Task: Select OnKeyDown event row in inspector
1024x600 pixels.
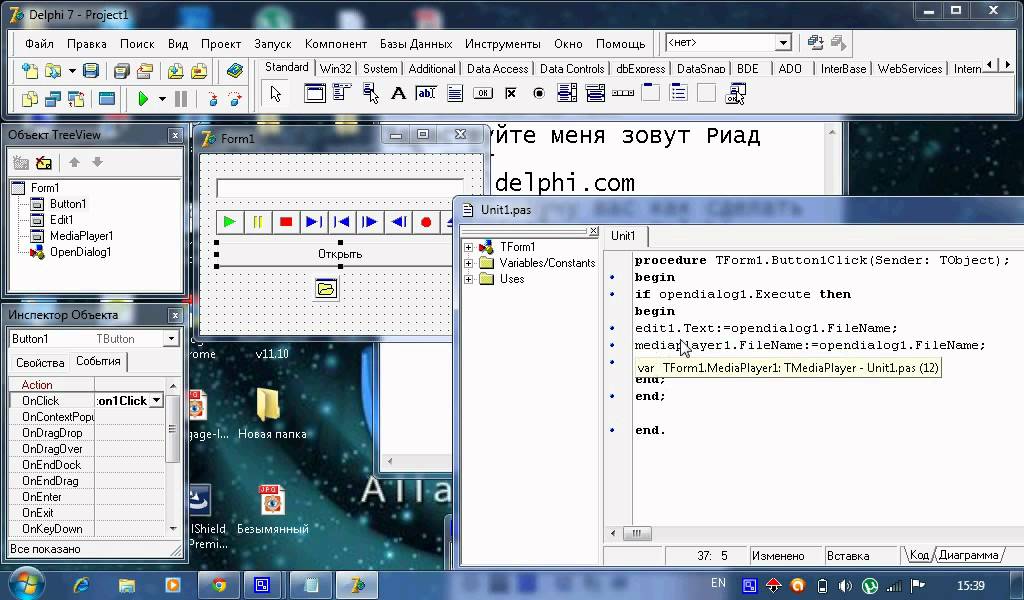Action: (87, 529)
